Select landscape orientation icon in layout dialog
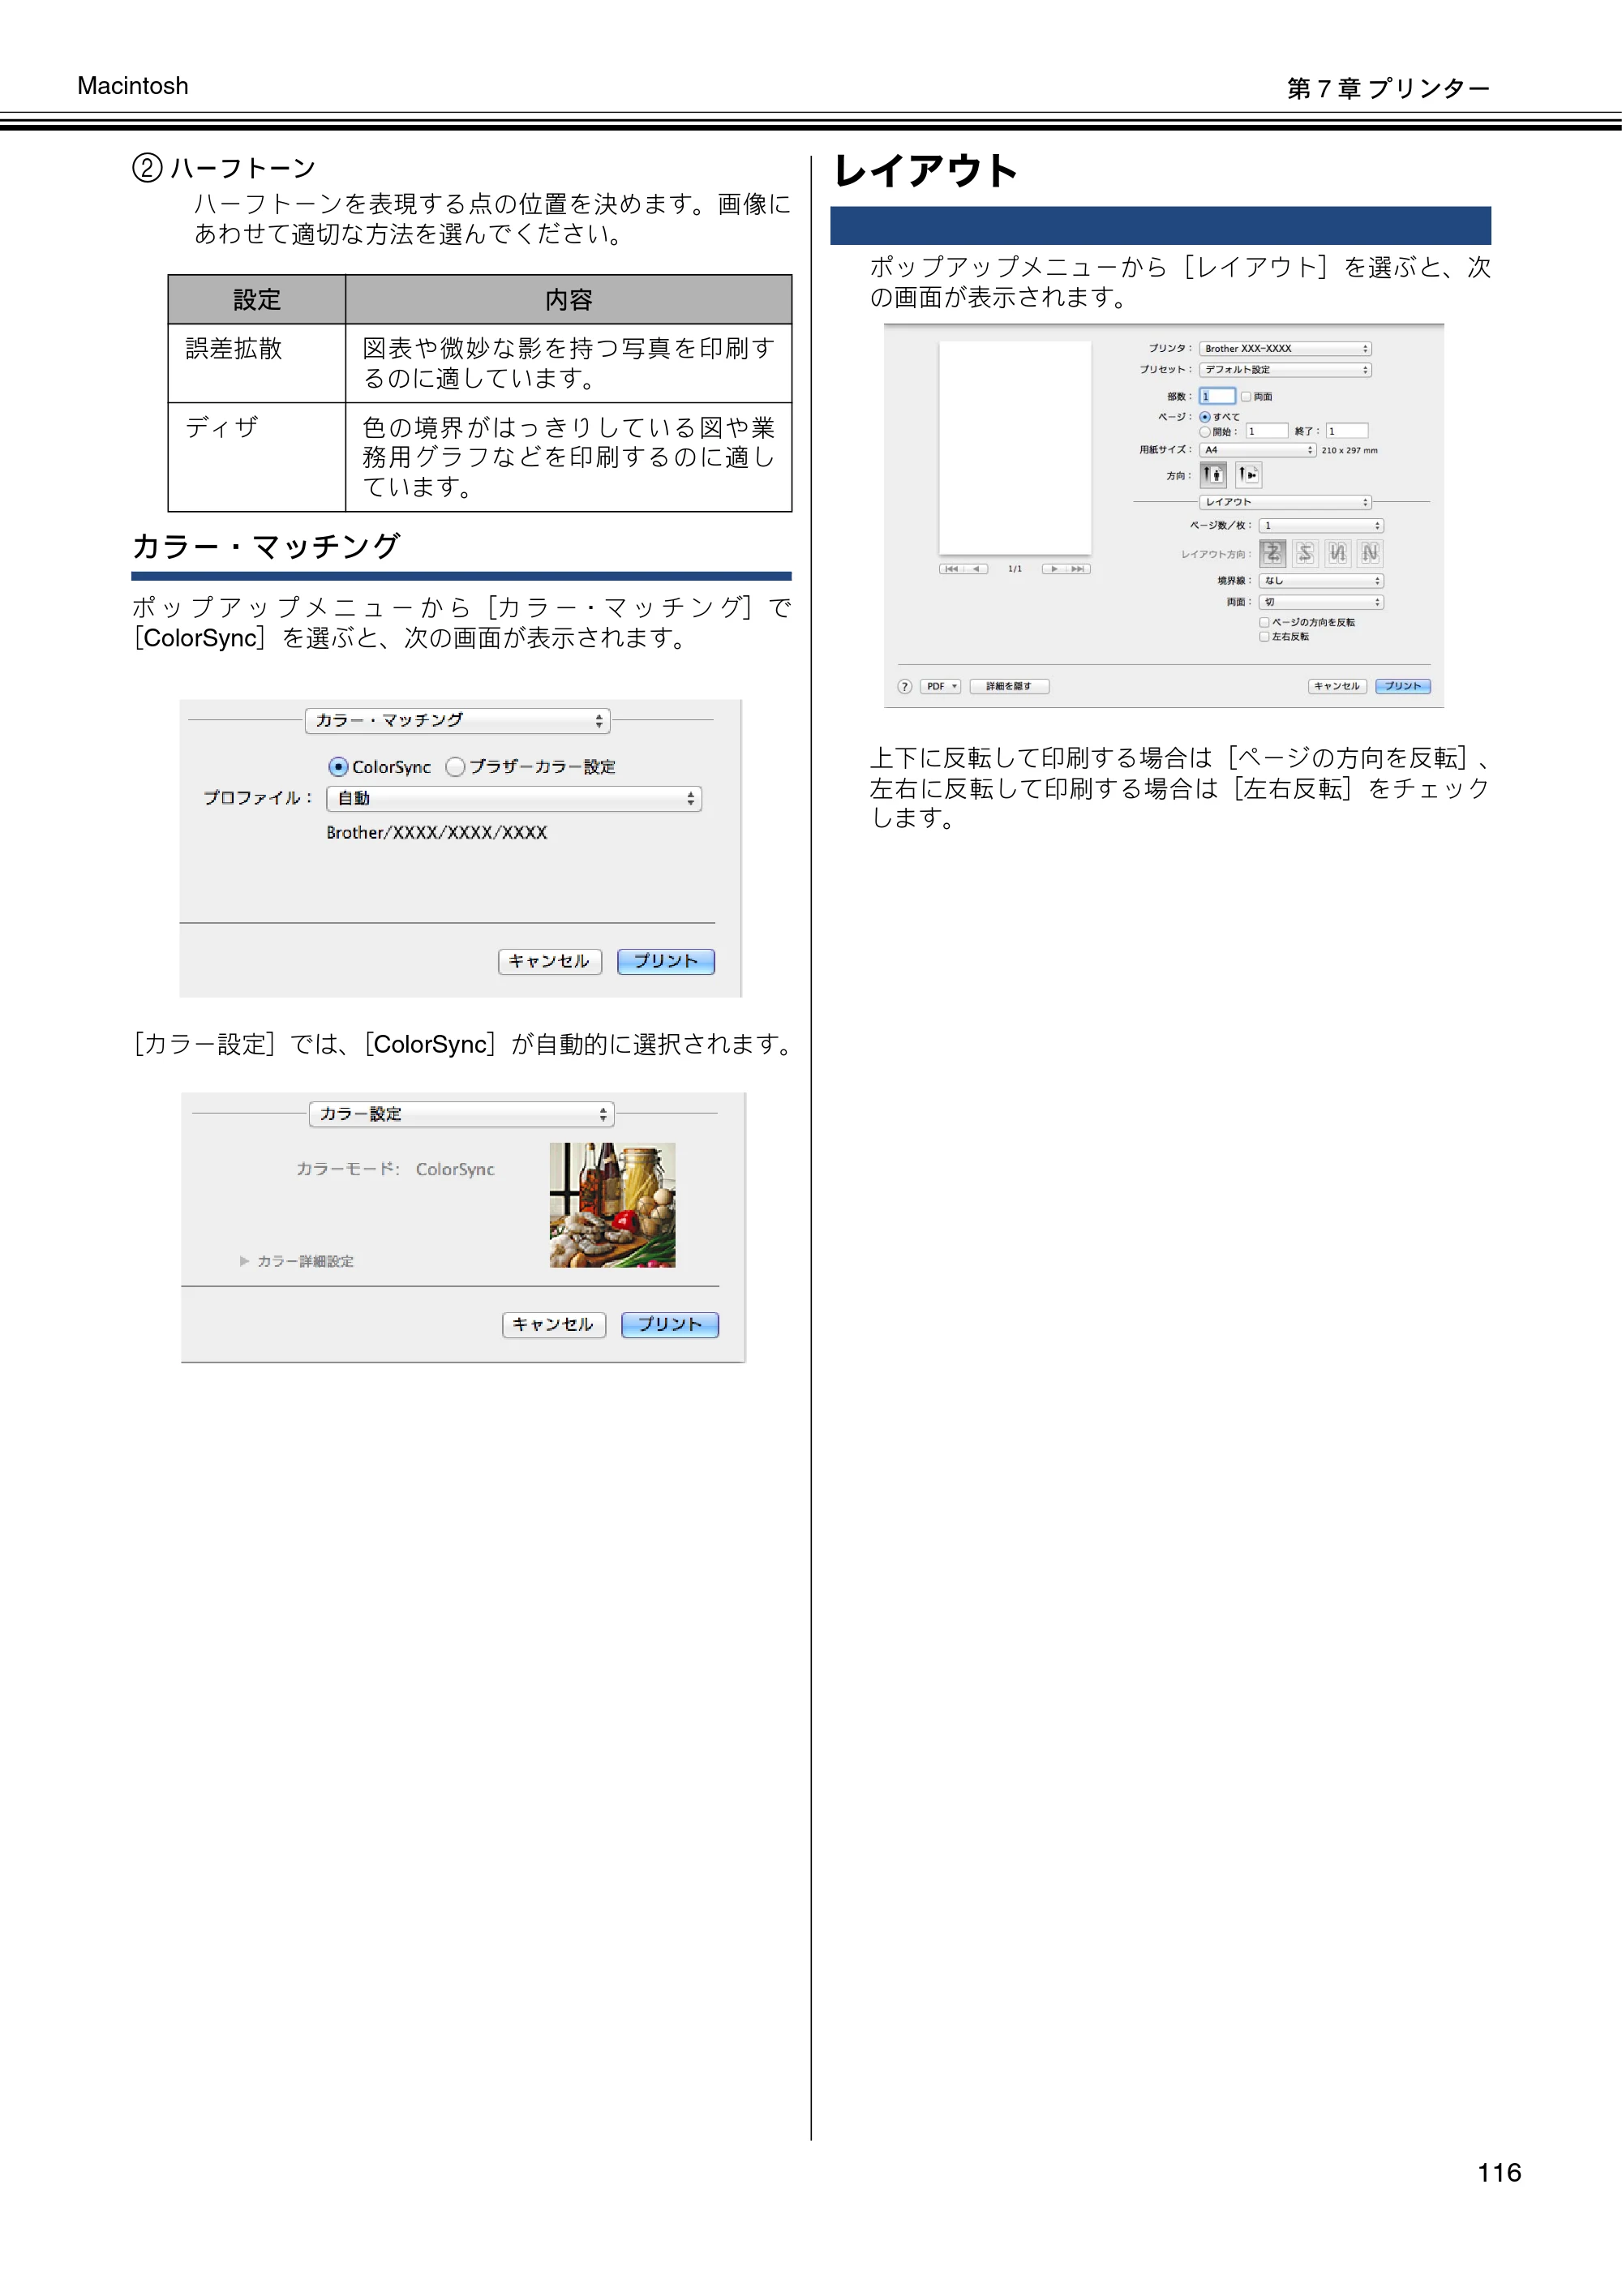 [1248, 475]
